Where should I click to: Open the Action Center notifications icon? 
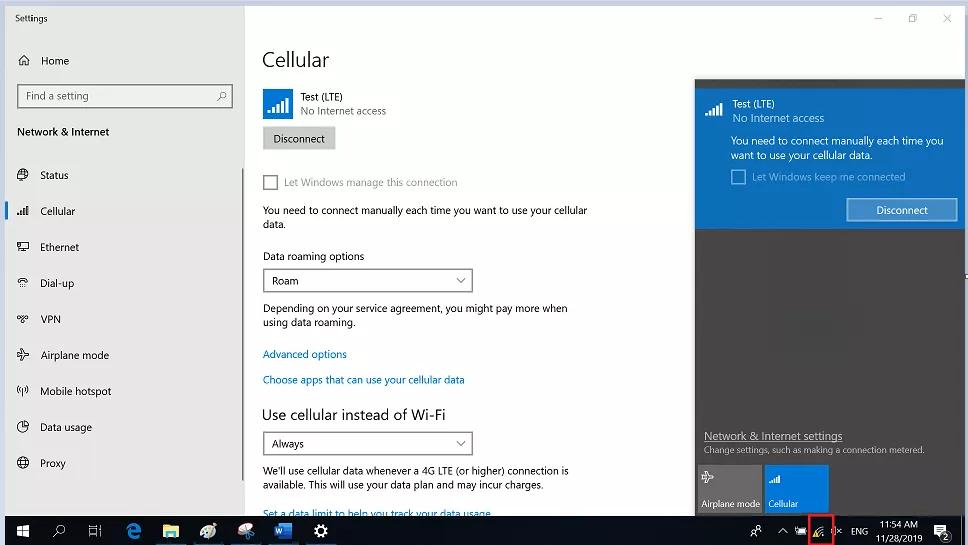[x=941, y=531]
